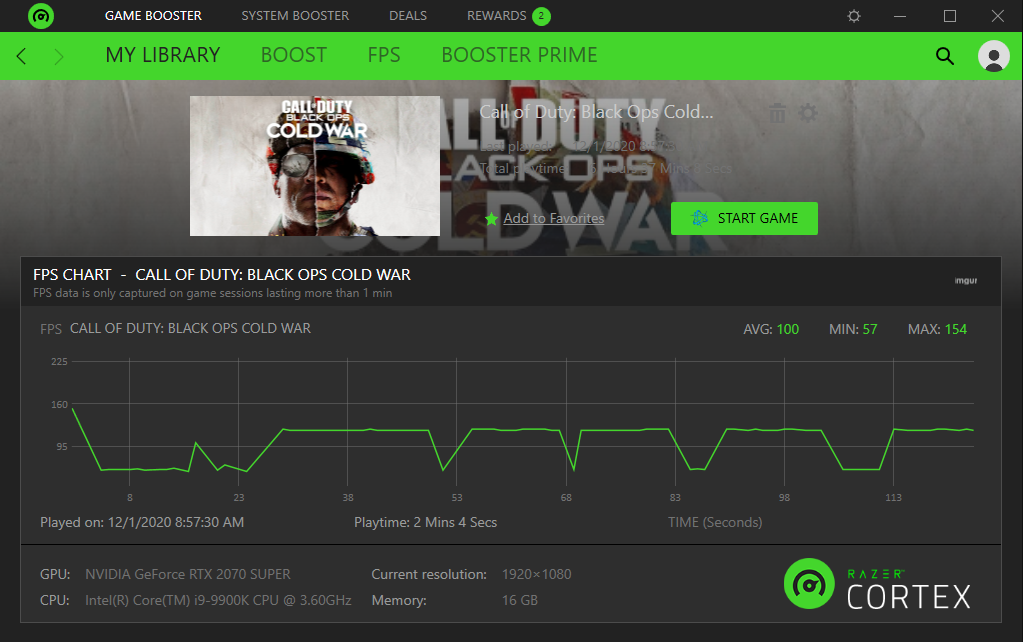Click 'Played on: 12/1/2020 8:57:30 AM'
The height and width of the screenshot is (642, 1023).
tap(142, 523)
